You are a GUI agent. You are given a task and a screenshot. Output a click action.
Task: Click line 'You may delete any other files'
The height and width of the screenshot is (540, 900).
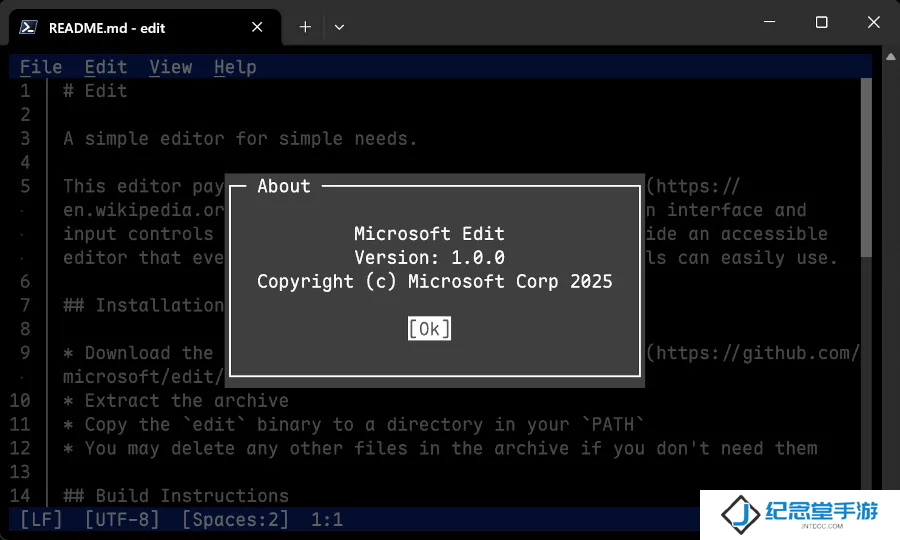click(440, 448)
